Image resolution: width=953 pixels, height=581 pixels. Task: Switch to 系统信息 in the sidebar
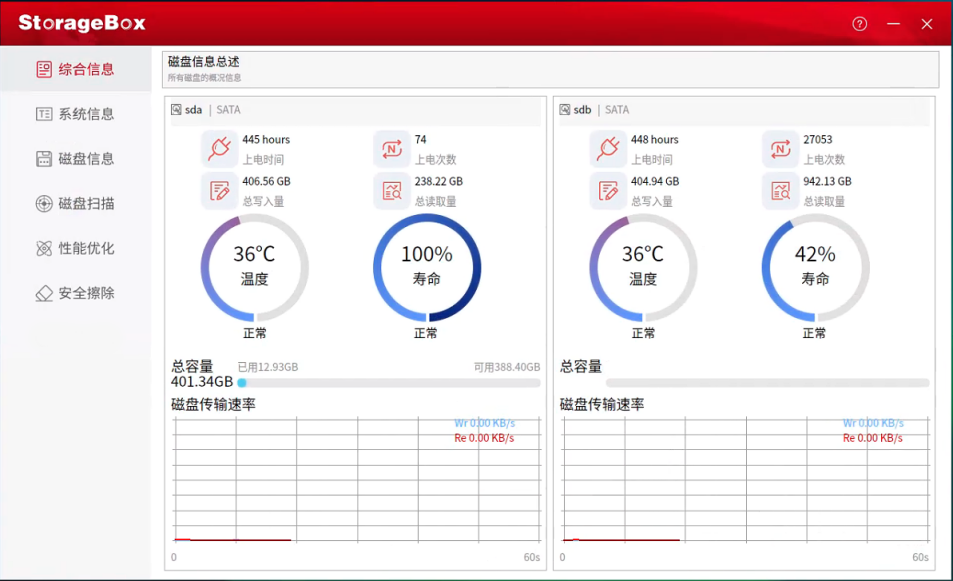click(x=76, y=114)
